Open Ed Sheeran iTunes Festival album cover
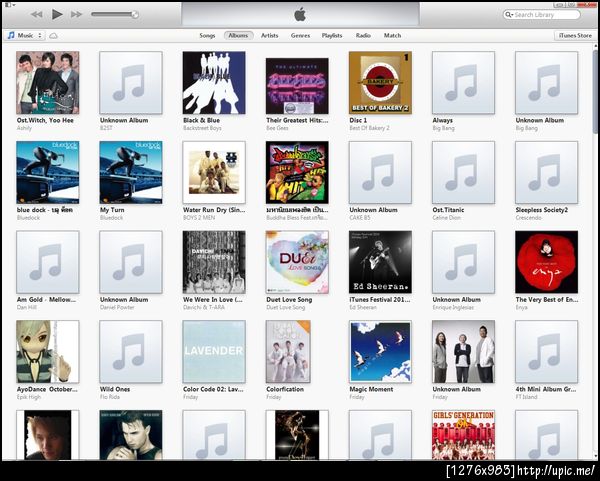 point(380,262)
